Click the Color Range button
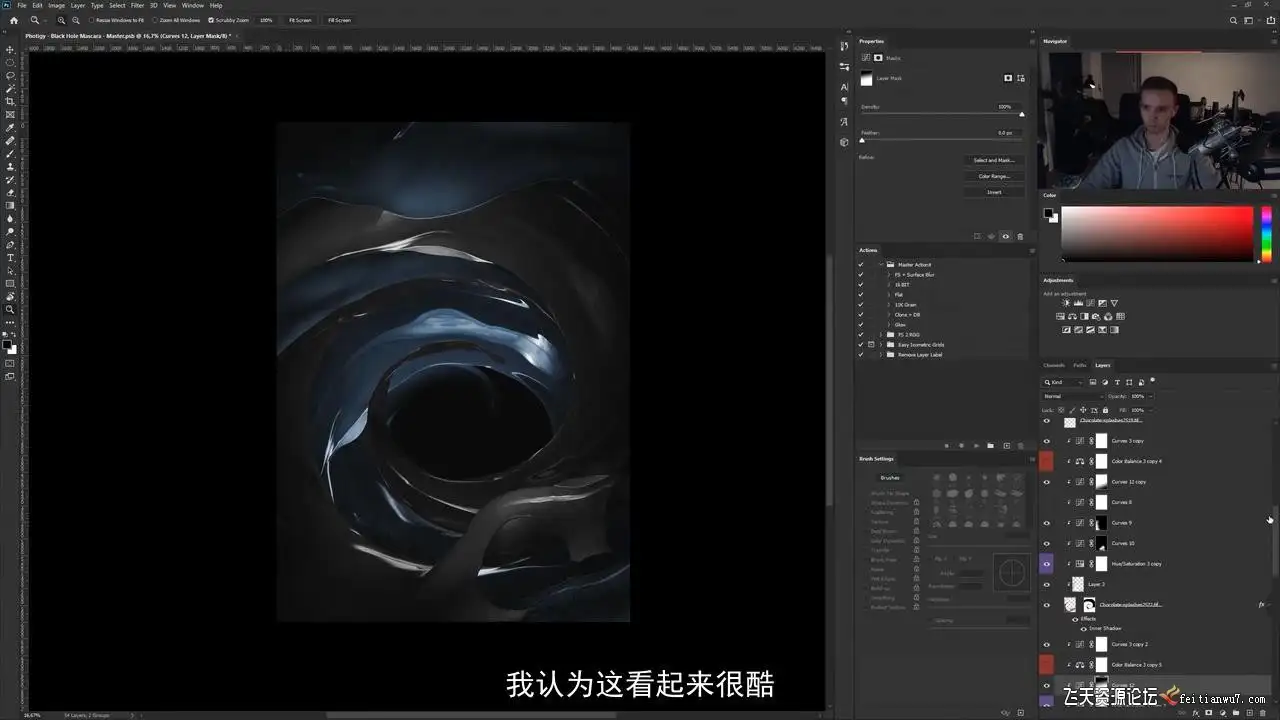The height and width of the screenshot is (720, 1280). coord(994,176)
